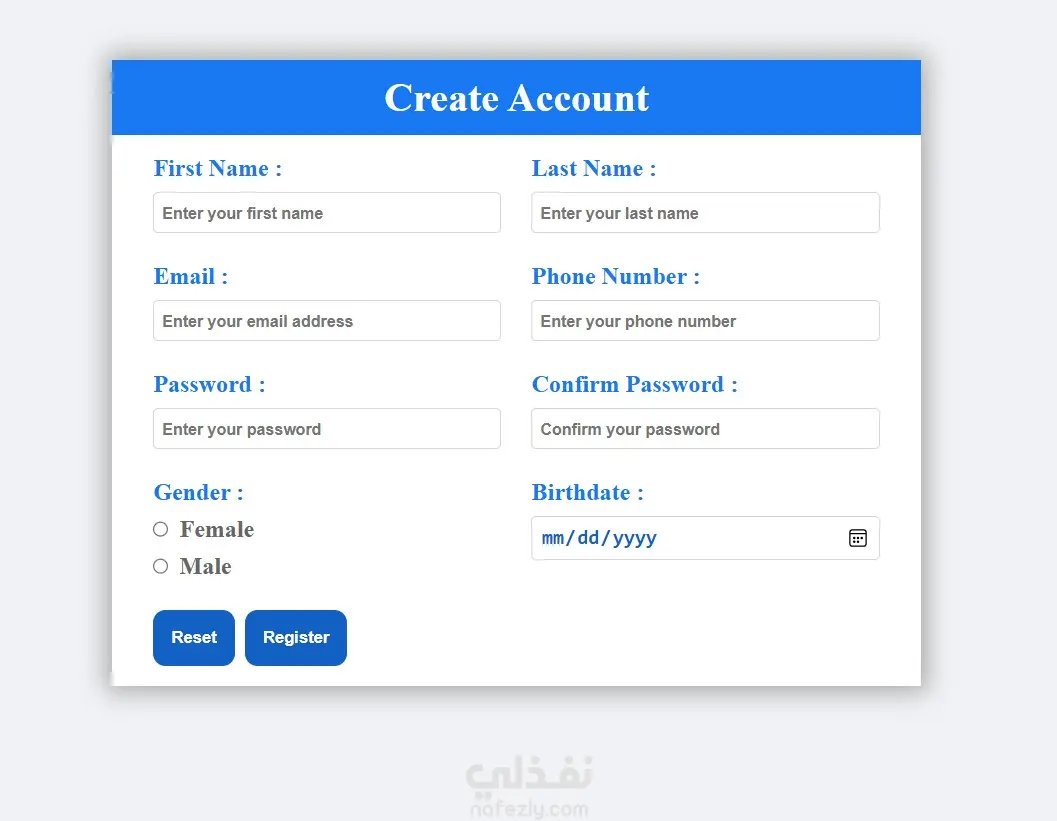The image size is (1057, 821).
Task: Click into the last name field
Action: [x=705, y=213]
